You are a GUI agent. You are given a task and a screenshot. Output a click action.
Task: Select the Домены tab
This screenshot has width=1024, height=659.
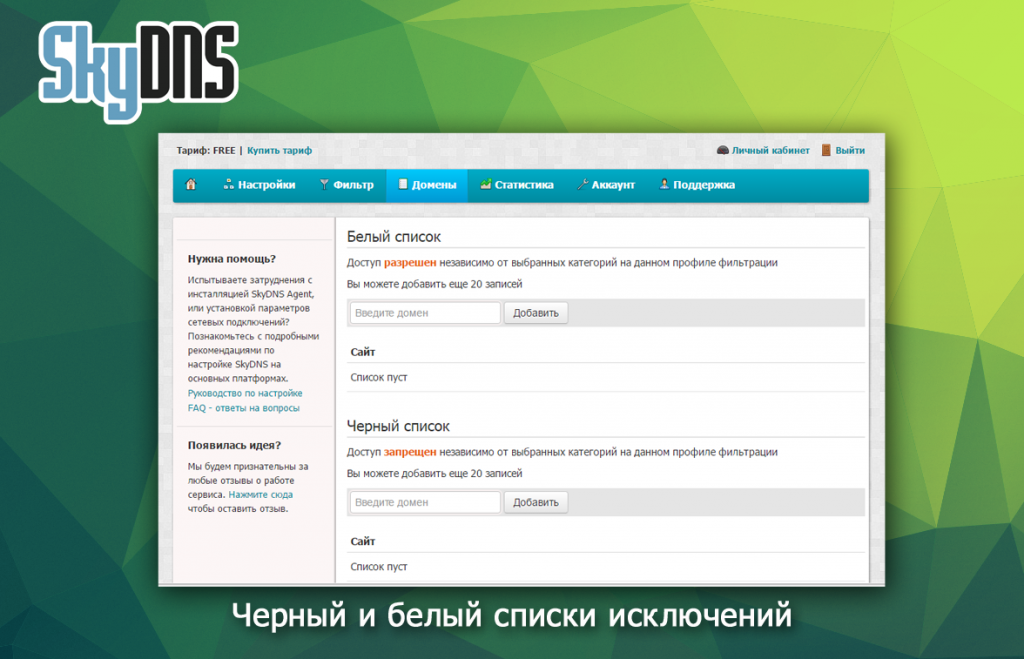(x=427, y=185)
